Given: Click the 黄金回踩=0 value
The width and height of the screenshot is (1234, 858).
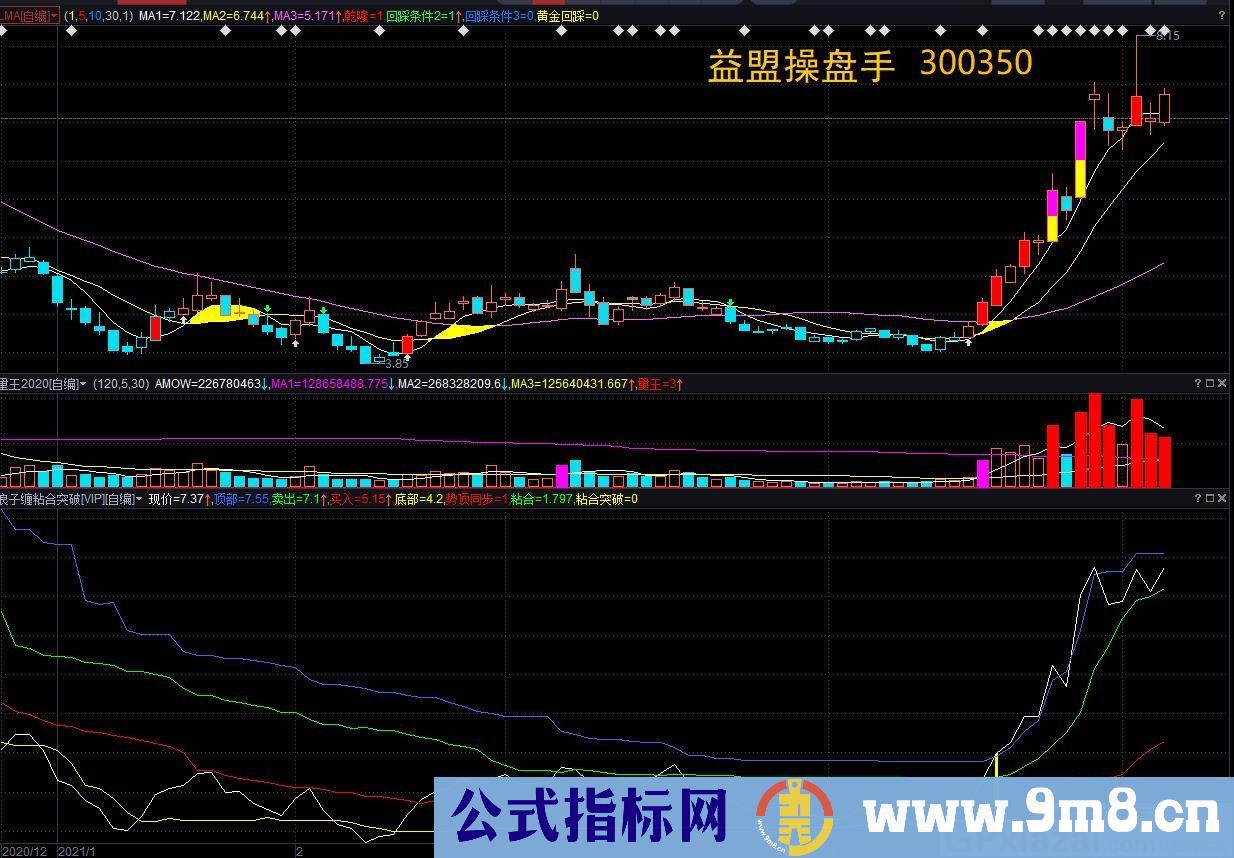Looking at the screenshot, I should tap(567, 16).
